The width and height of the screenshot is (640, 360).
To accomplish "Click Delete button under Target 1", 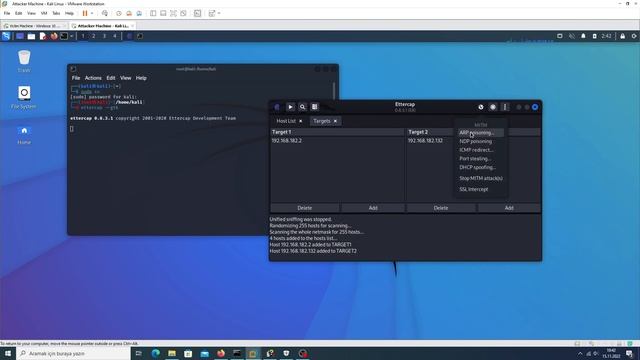I will 304,208.
